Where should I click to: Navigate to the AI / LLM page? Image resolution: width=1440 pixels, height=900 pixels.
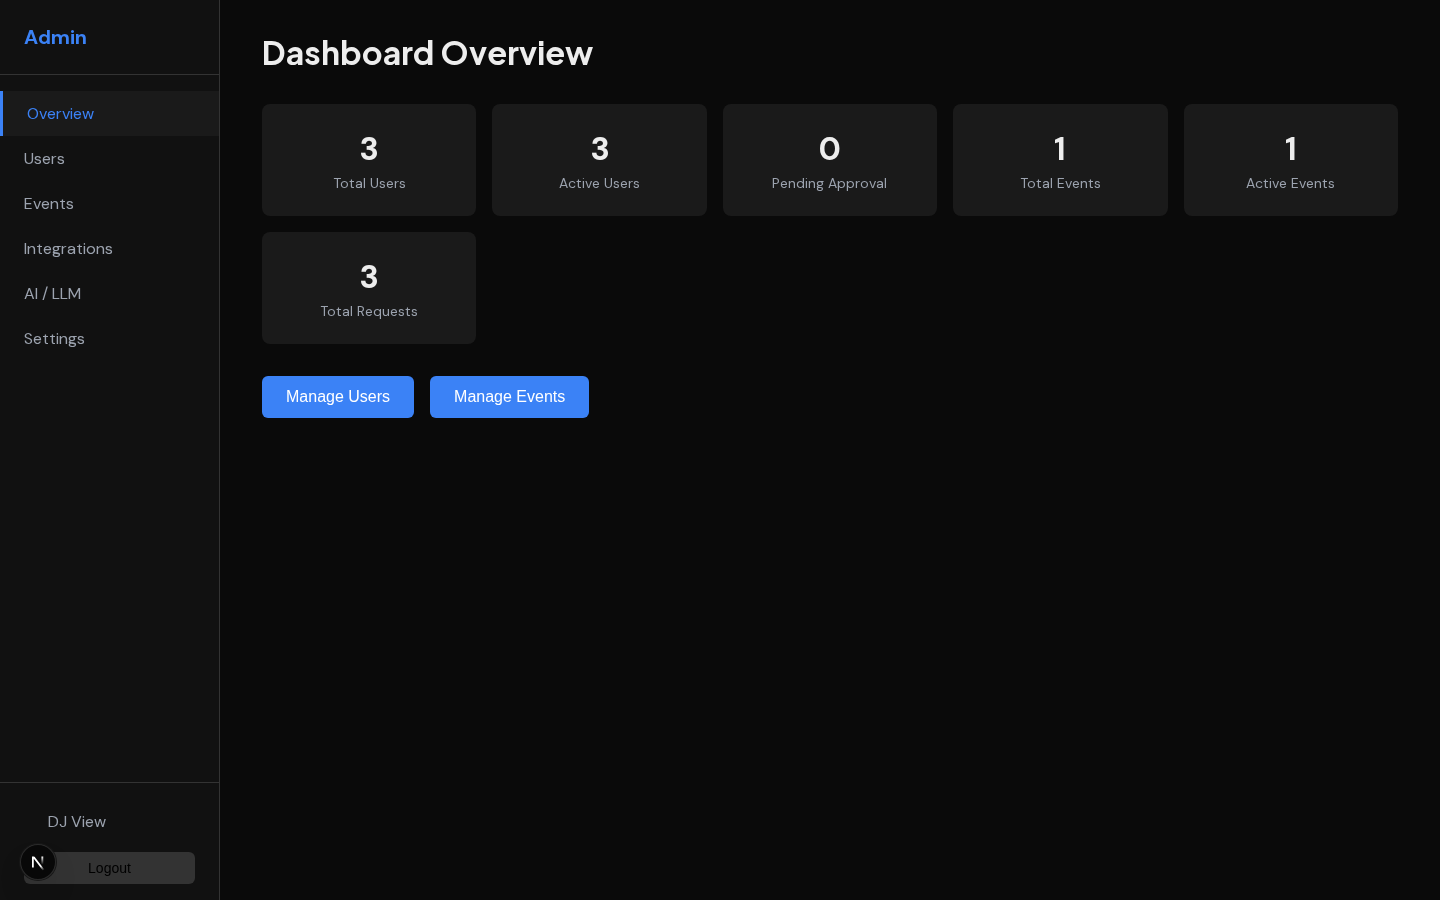52,294
